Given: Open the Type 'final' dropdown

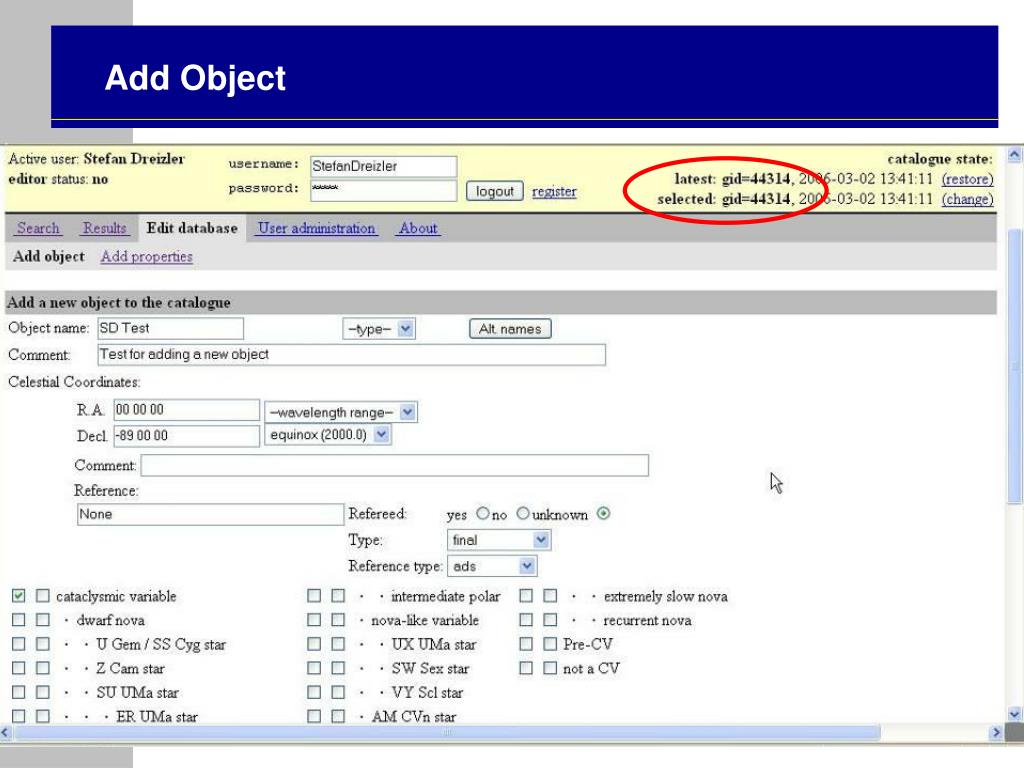Looking at the screenshot, I should (499, 540).
